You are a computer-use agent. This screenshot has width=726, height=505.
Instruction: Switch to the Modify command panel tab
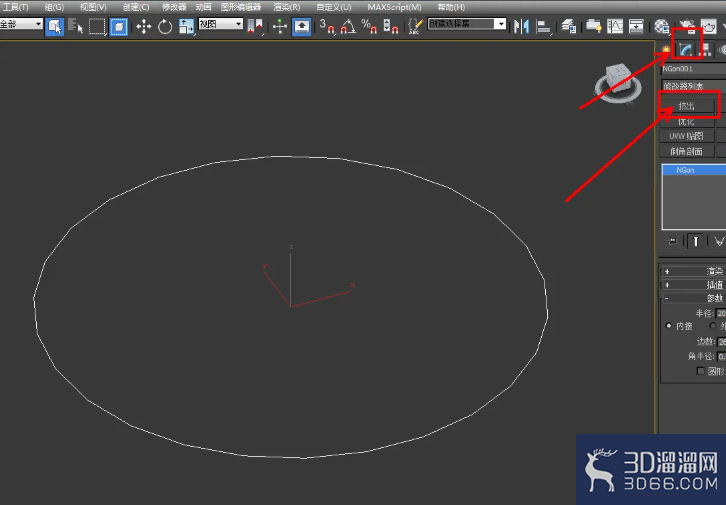tap(686, 50)
